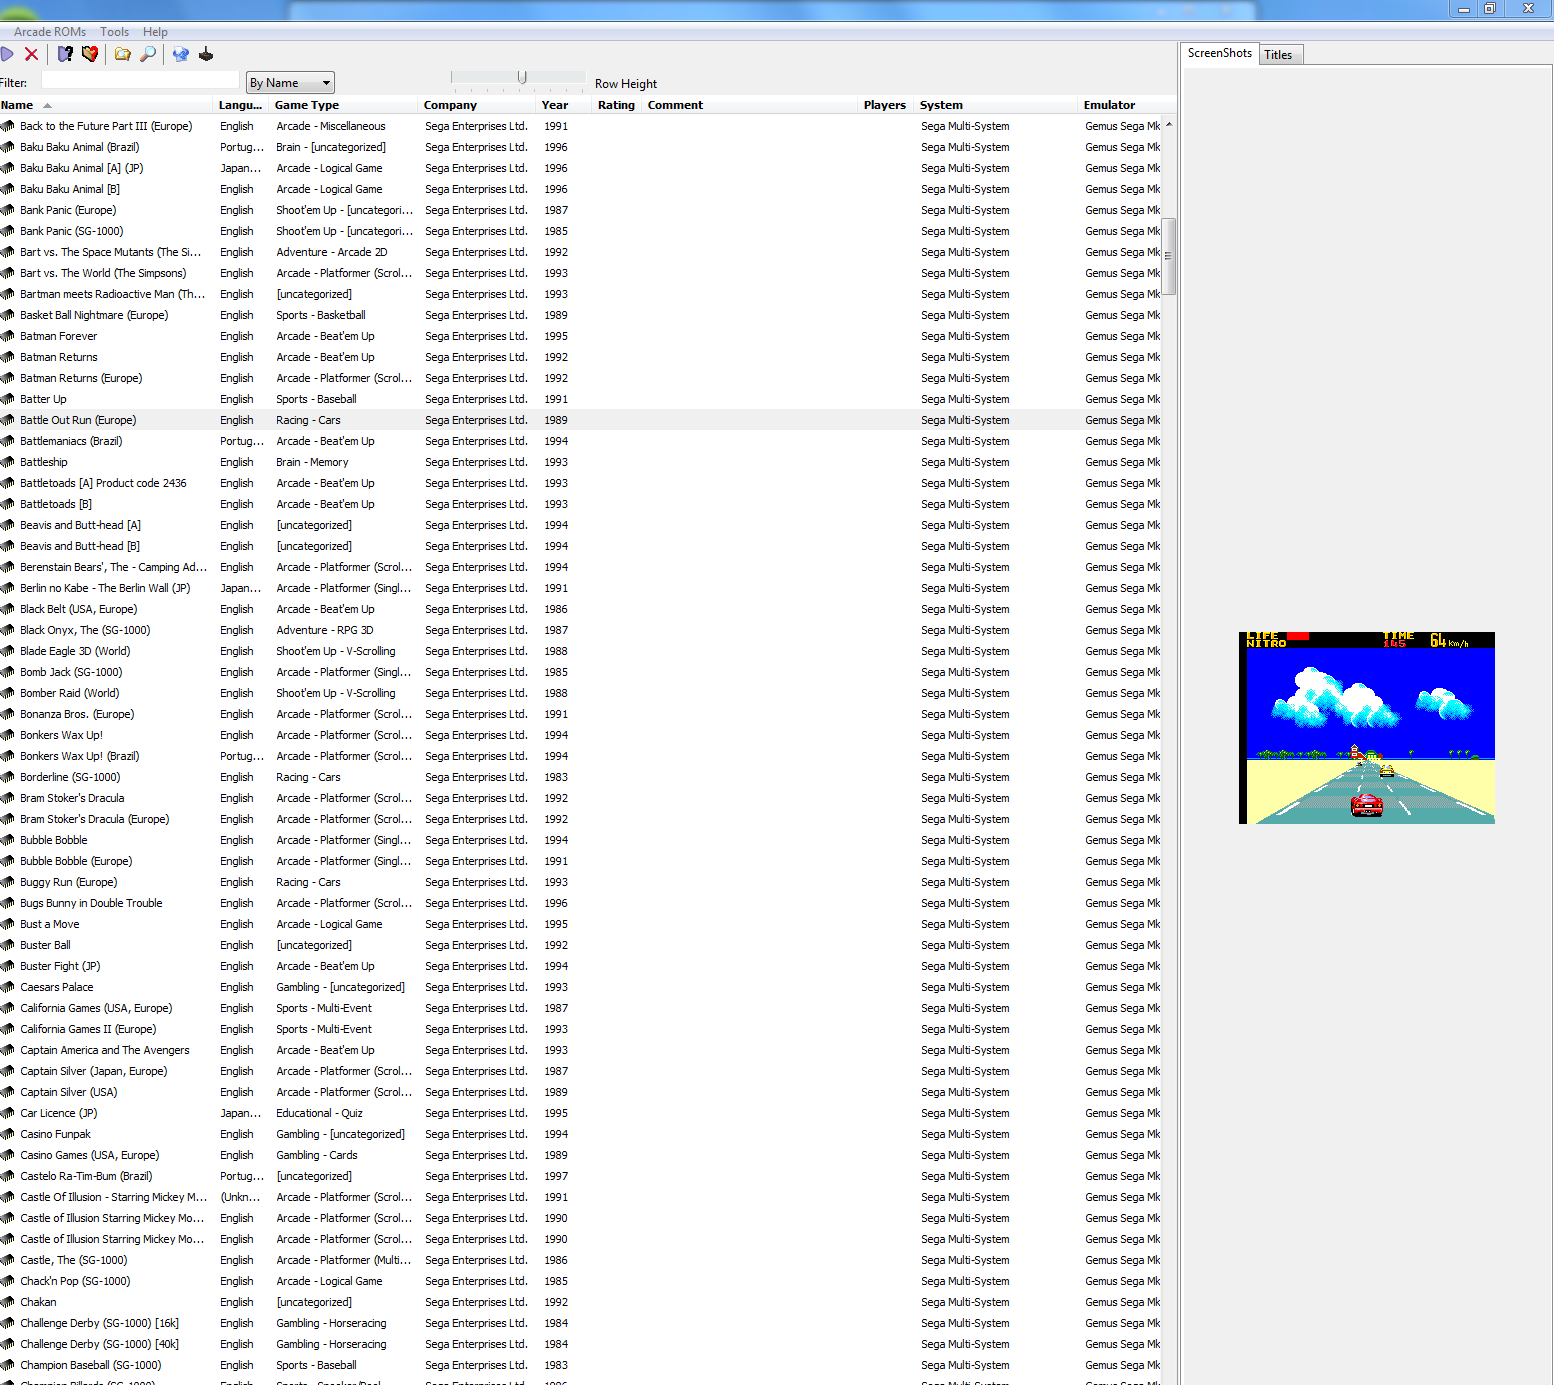Click the Row Height slider handle
The width and height of the screenshot is (1554, 1385).
[x=522, y=77]
